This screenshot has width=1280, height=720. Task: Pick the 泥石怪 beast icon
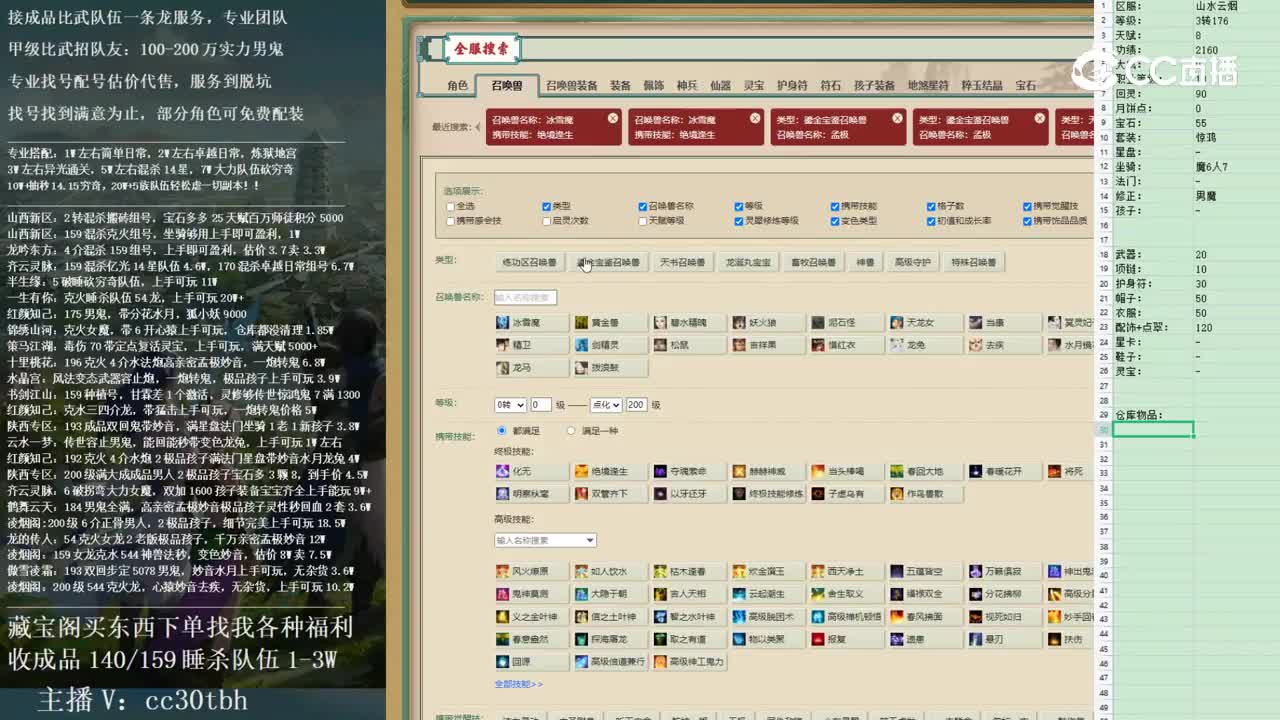coord(846,323)
